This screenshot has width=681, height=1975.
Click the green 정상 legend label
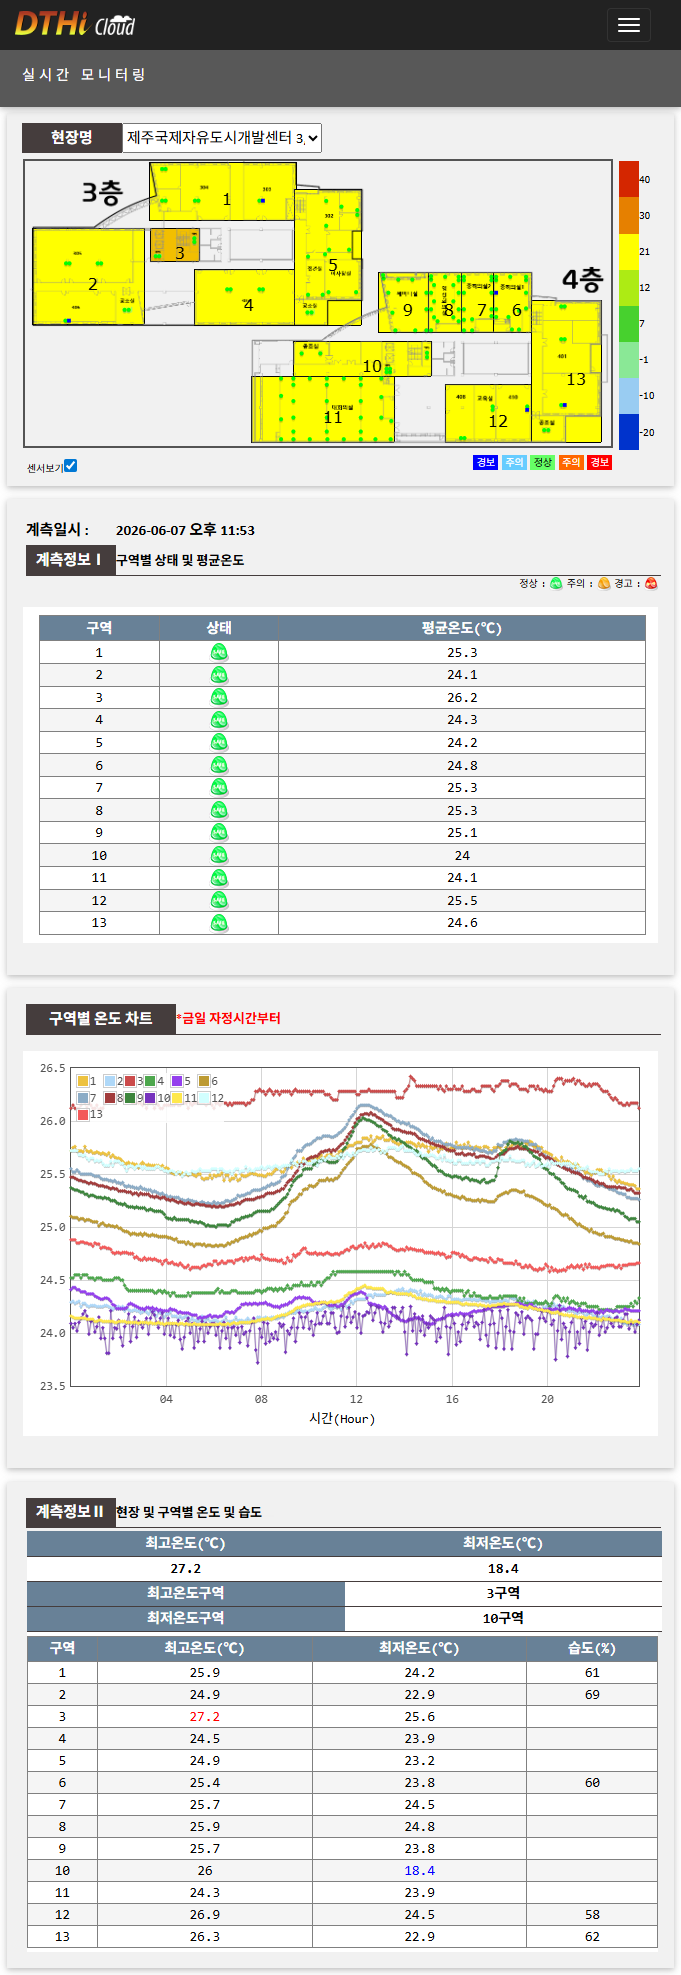[542, 462]
